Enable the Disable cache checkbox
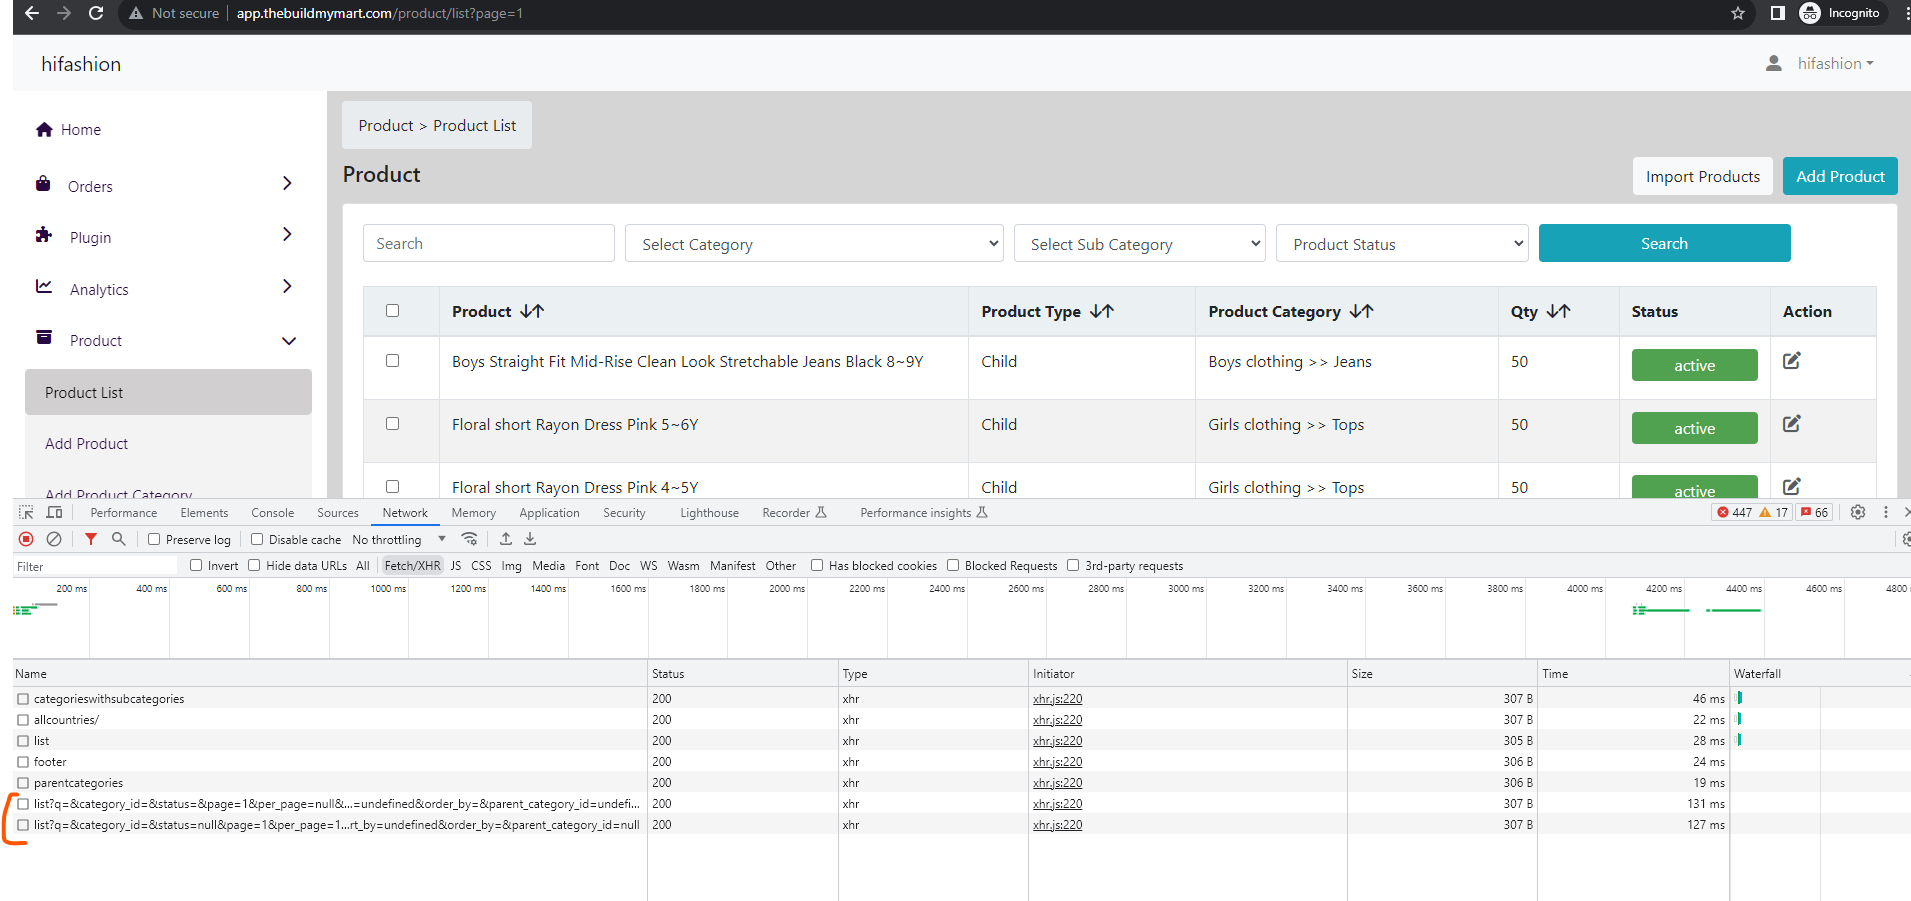This screenshot has width=1911, height=901. pos(257,539)
